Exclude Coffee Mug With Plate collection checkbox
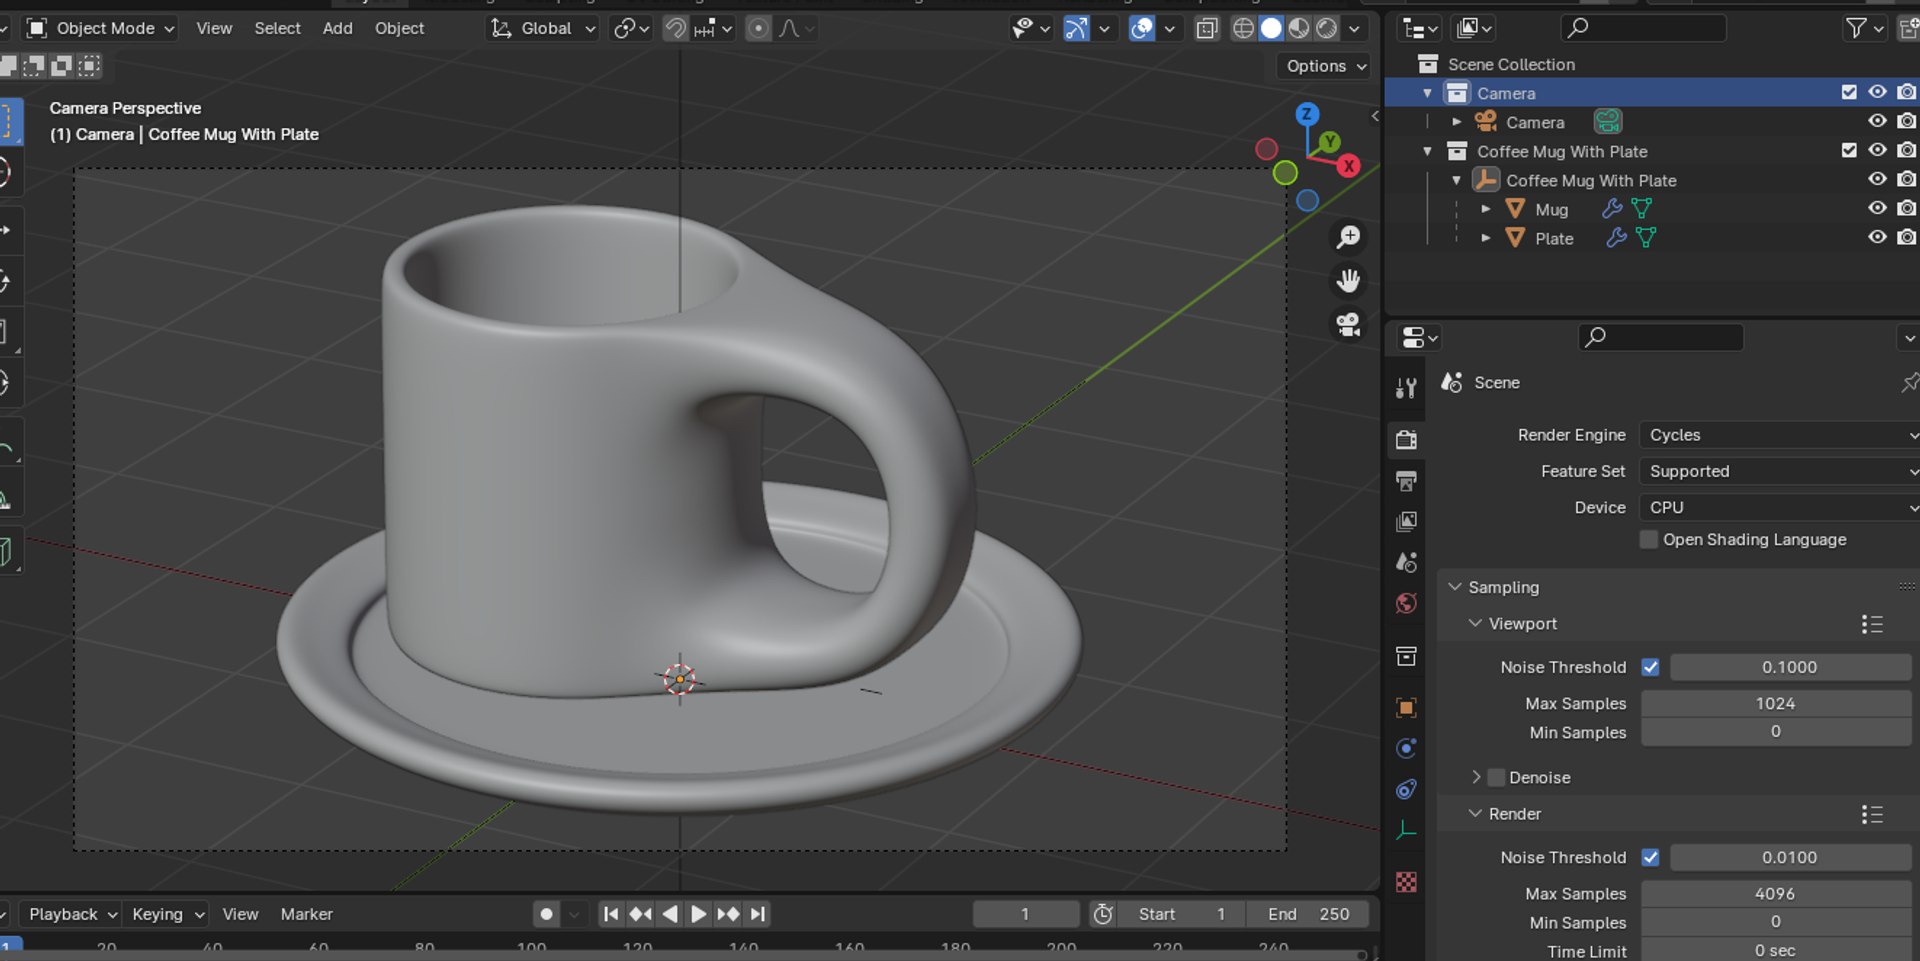The height and width of the screenshot is (961, 1920). (x=1849, y=150)
